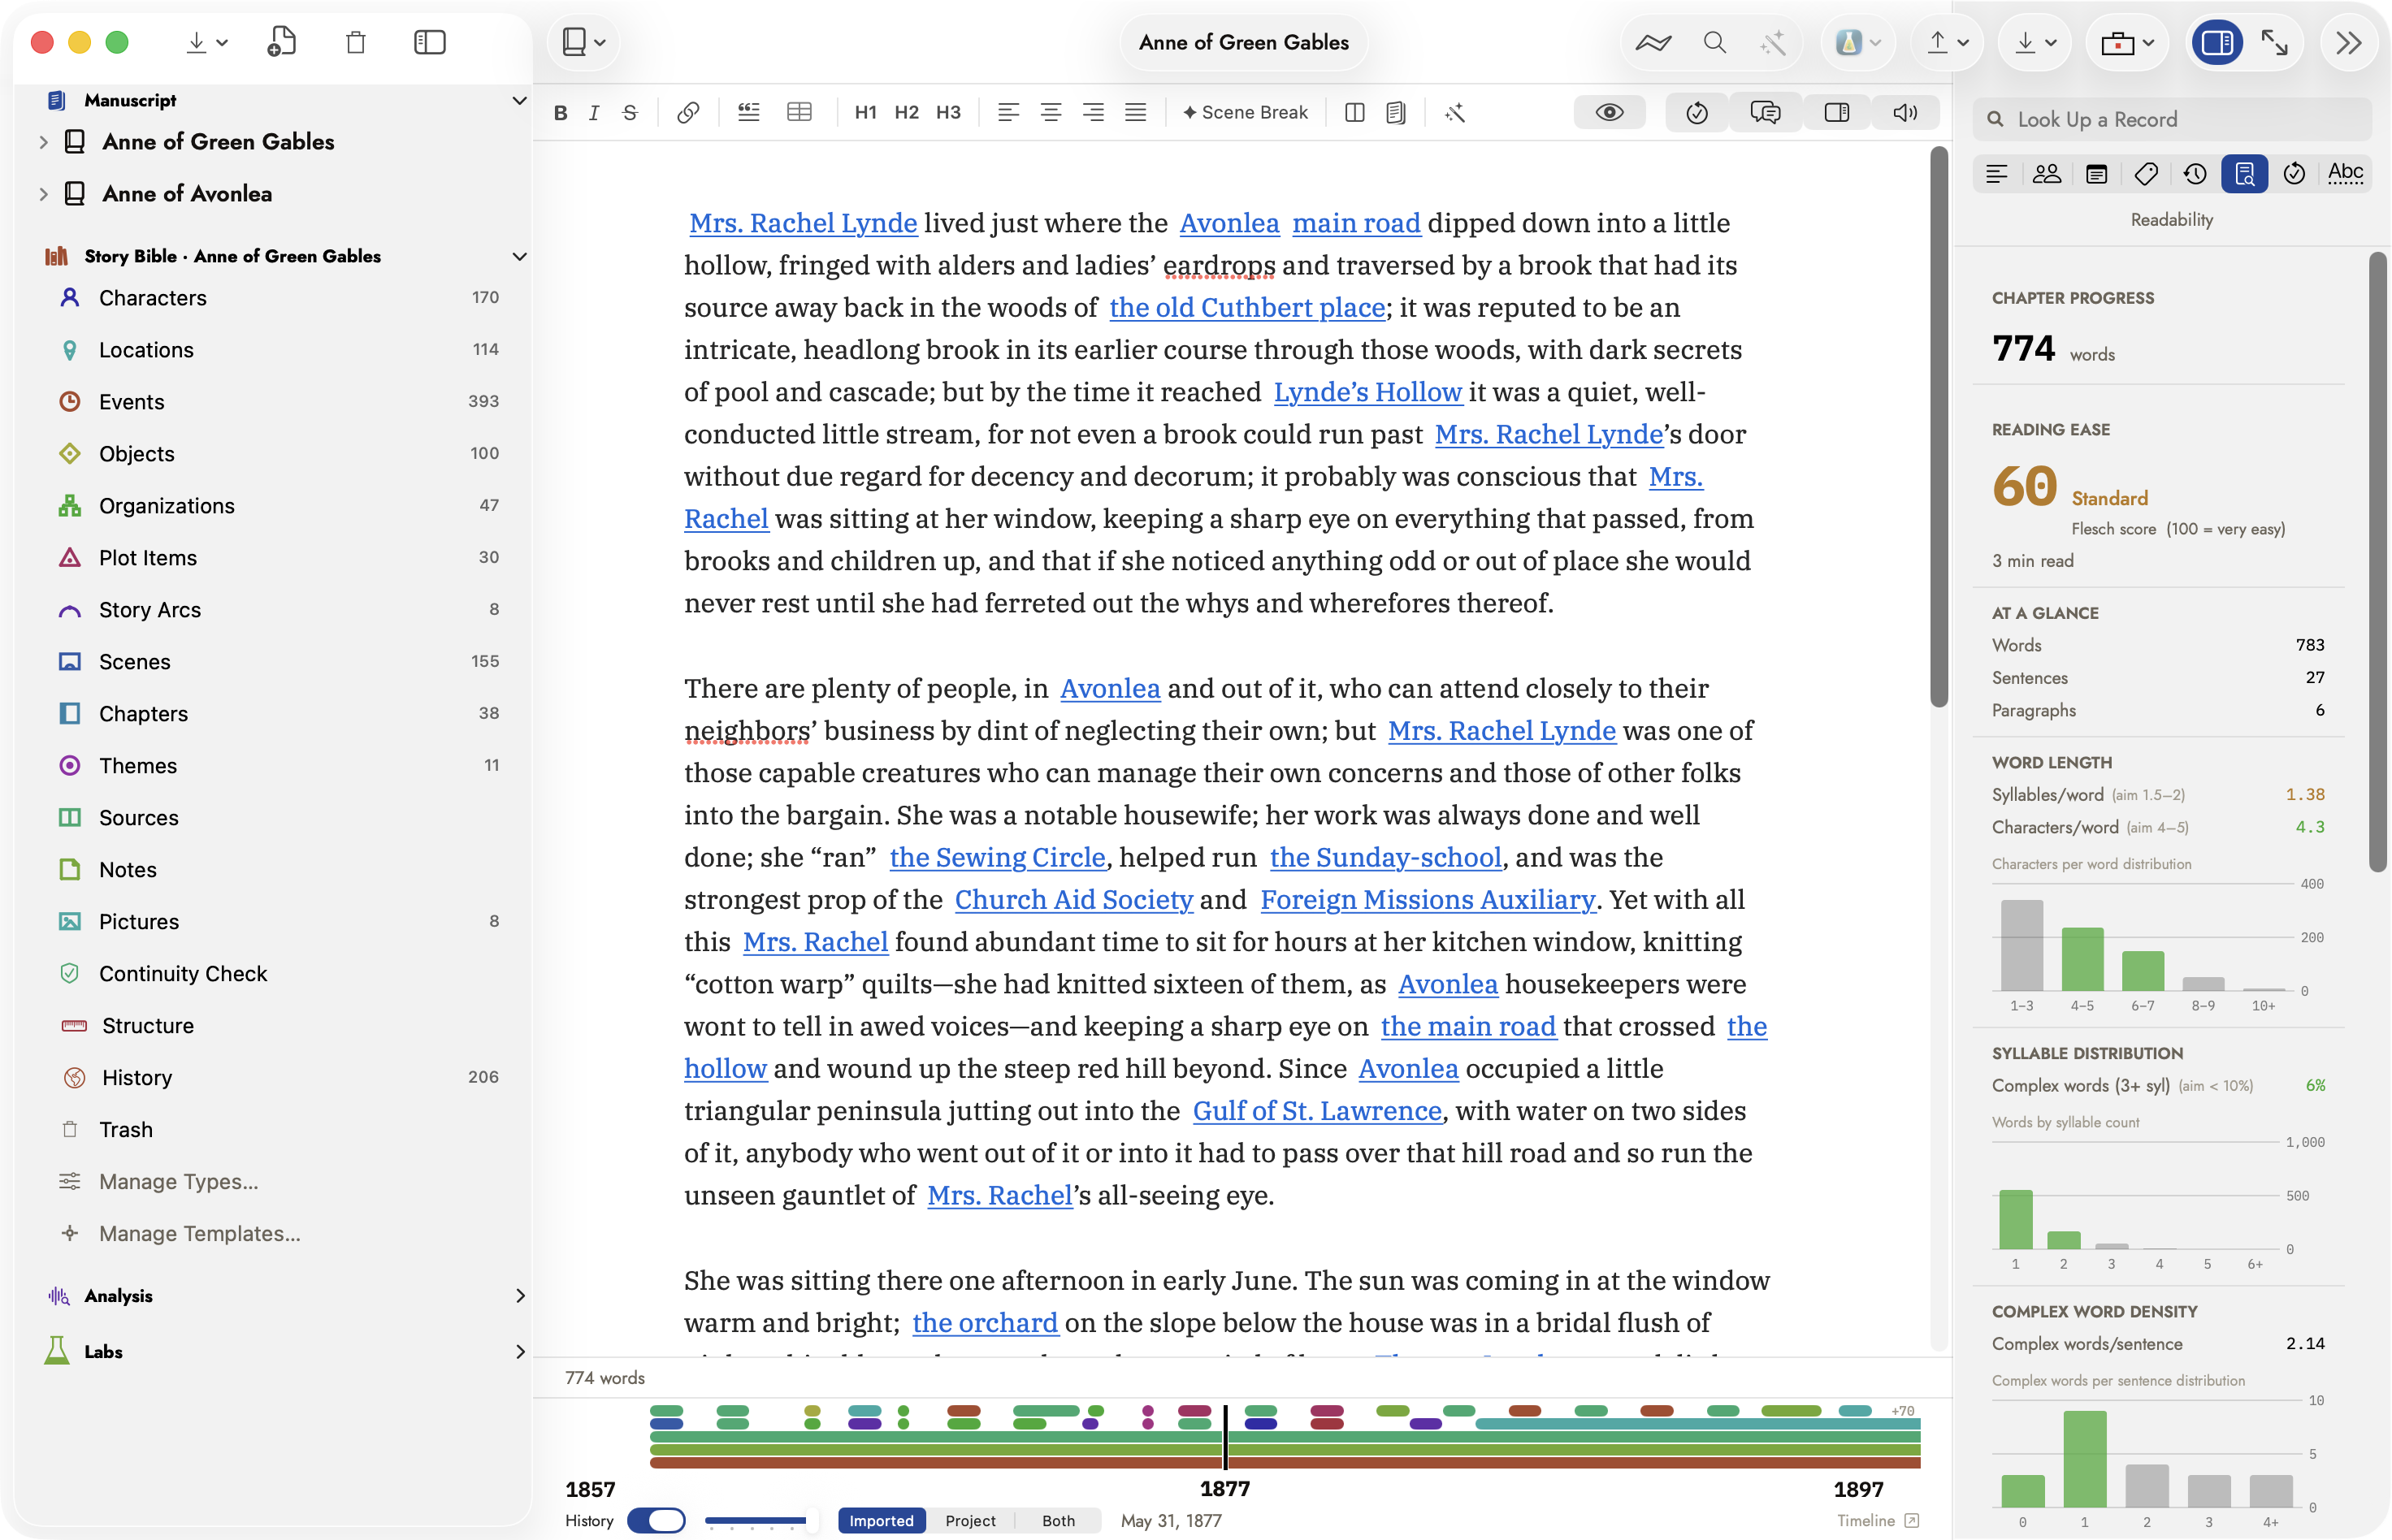Insert a Scene Break
The image size is (2392, 1540).
tap(1245, 112)
